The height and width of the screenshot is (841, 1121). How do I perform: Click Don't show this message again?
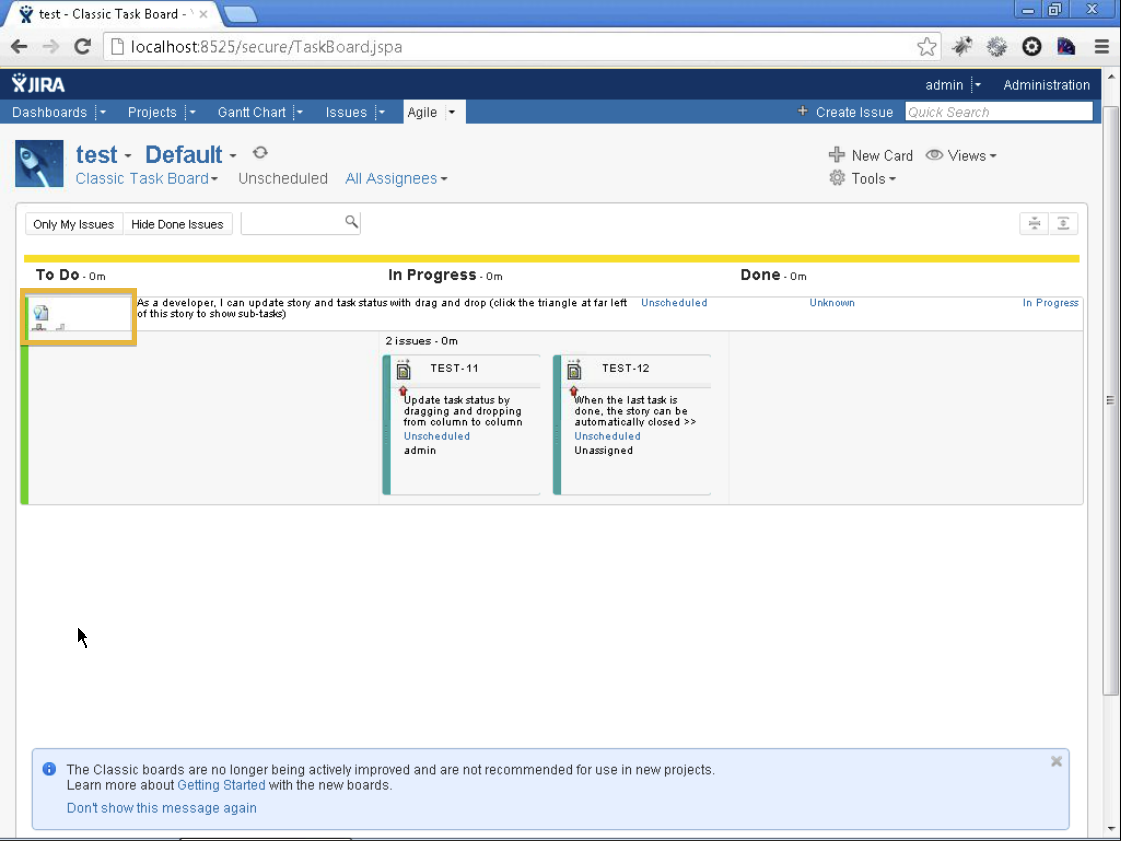tap(161, 808)
